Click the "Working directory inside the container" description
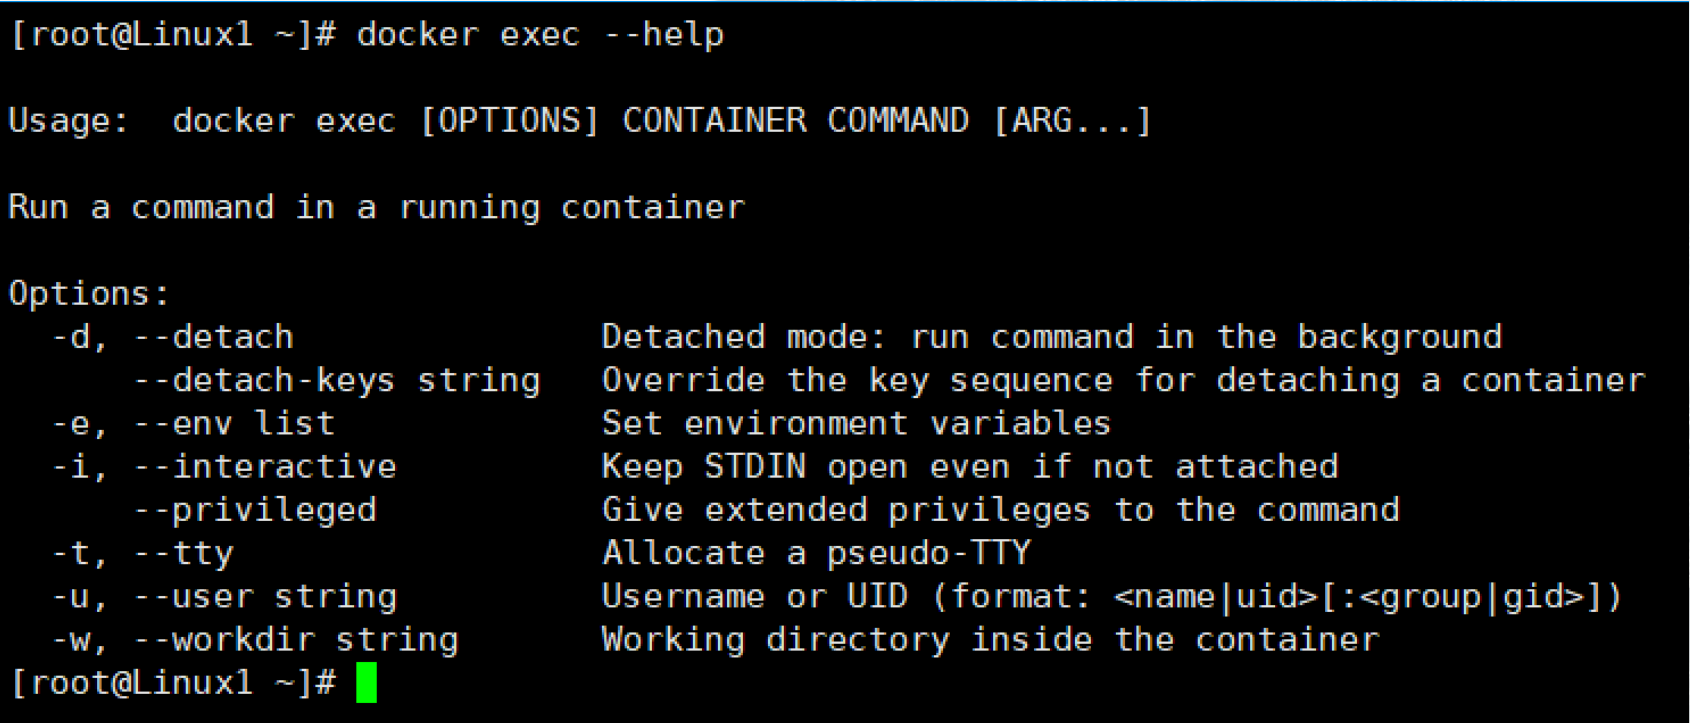1690x723 pixels. point(990,640)
